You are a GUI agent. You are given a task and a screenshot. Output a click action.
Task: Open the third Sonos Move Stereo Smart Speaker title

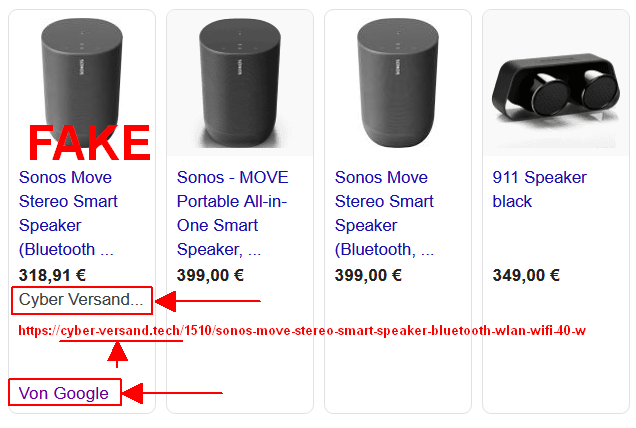pos(385,213)
